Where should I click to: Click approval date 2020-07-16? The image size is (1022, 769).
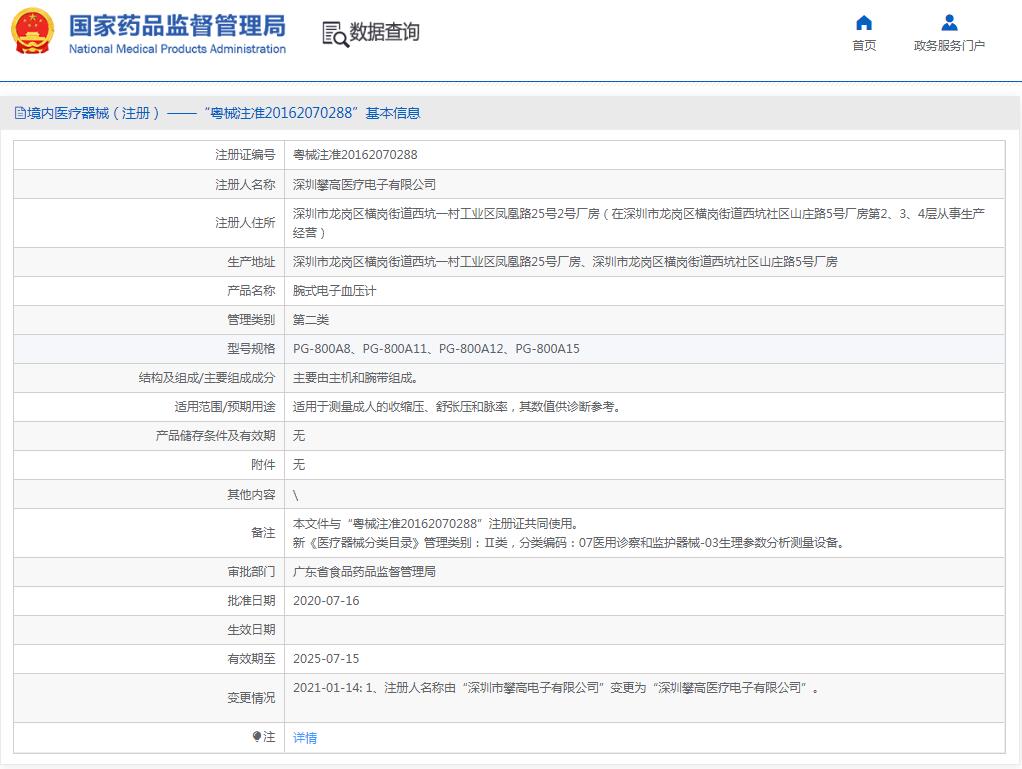[x=326, y=601]
